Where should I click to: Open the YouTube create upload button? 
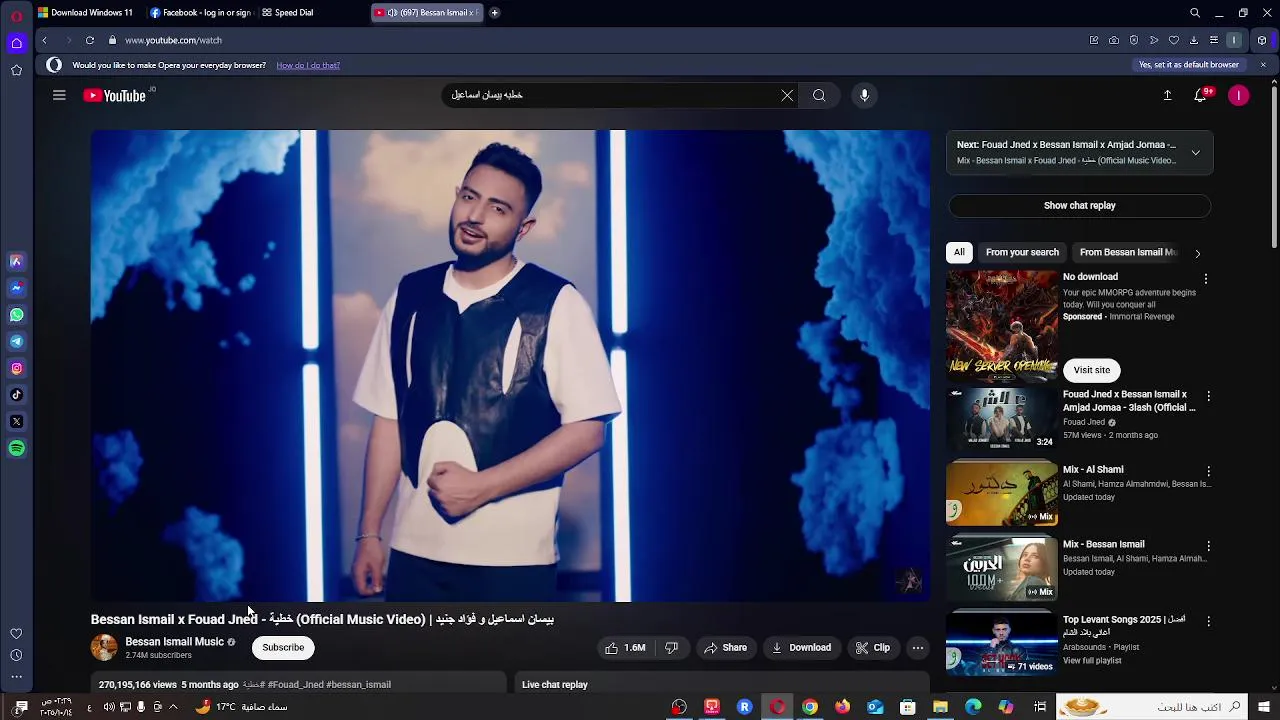(x=1167, y=95)
